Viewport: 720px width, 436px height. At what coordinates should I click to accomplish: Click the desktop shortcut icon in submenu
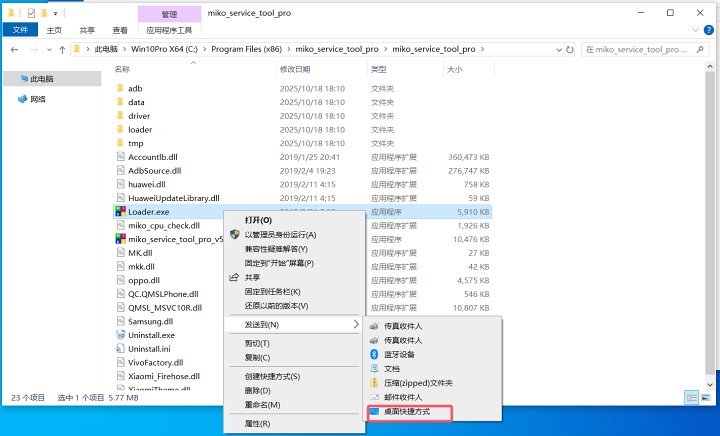tap(374, 411)
